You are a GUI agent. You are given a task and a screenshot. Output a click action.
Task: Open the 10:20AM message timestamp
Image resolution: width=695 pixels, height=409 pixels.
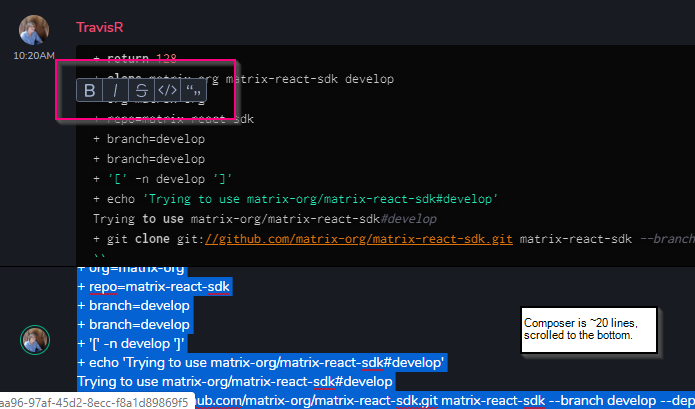(34, 56)
